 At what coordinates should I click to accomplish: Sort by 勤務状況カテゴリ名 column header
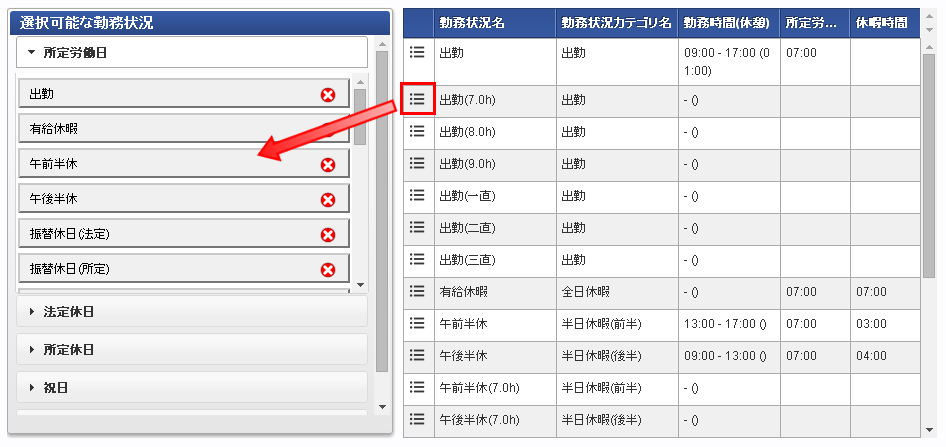tap(617, 23)
